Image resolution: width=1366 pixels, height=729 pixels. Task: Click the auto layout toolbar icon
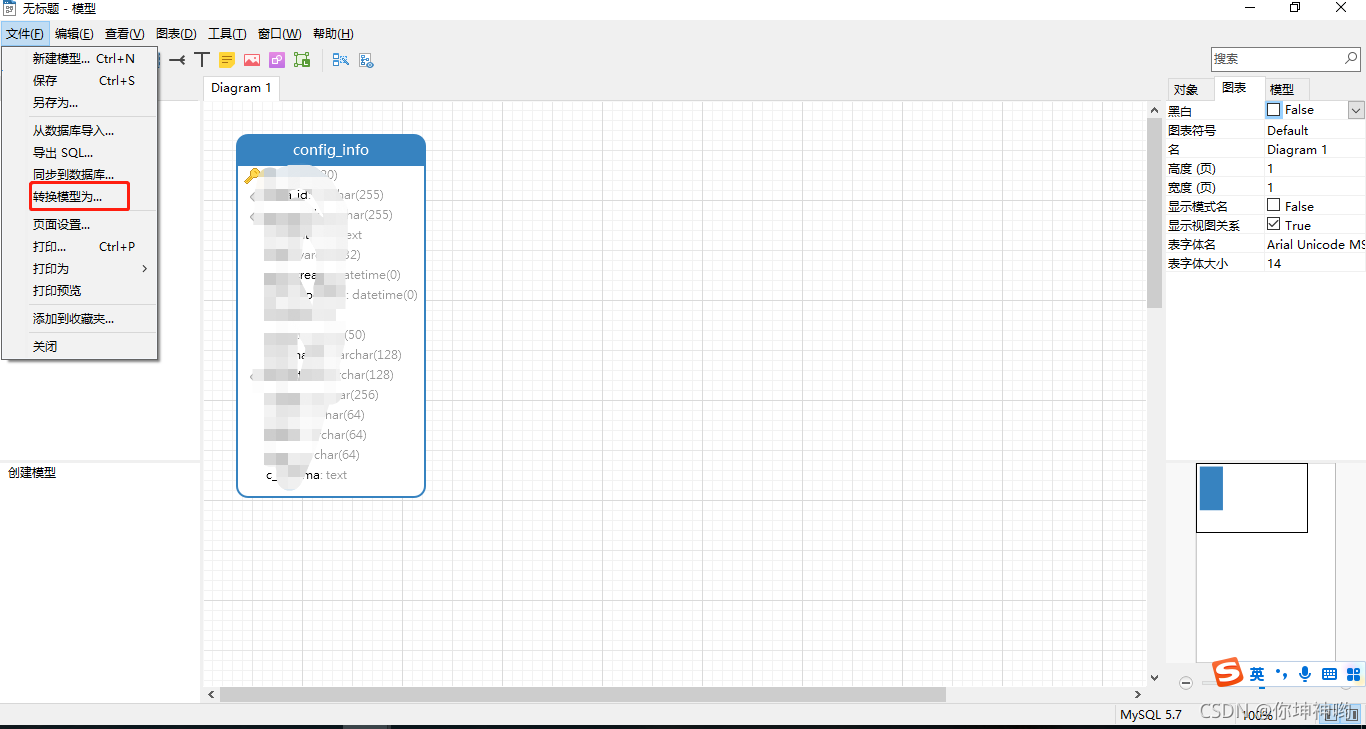coord(341,60)
